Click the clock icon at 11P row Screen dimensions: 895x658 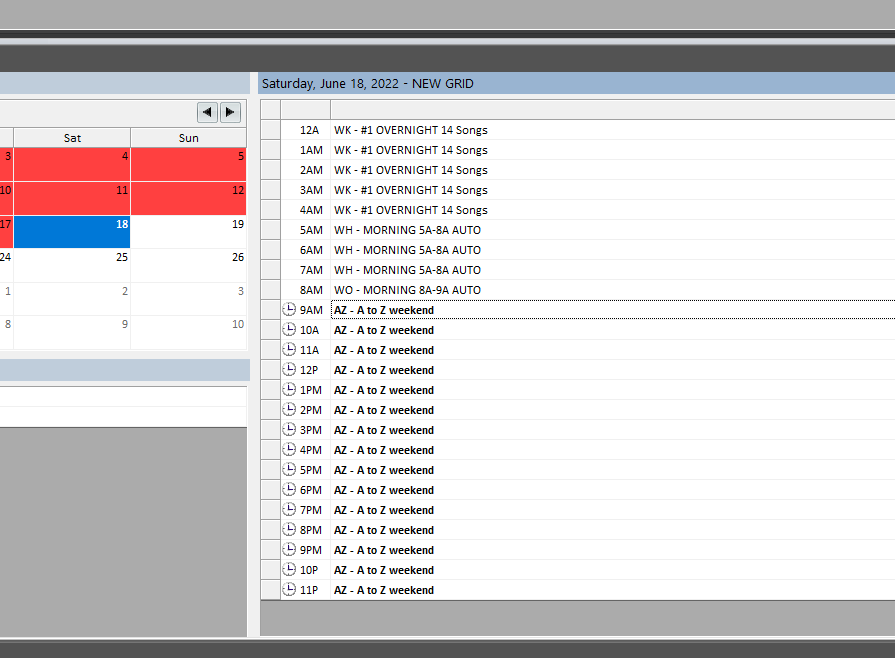290,590
